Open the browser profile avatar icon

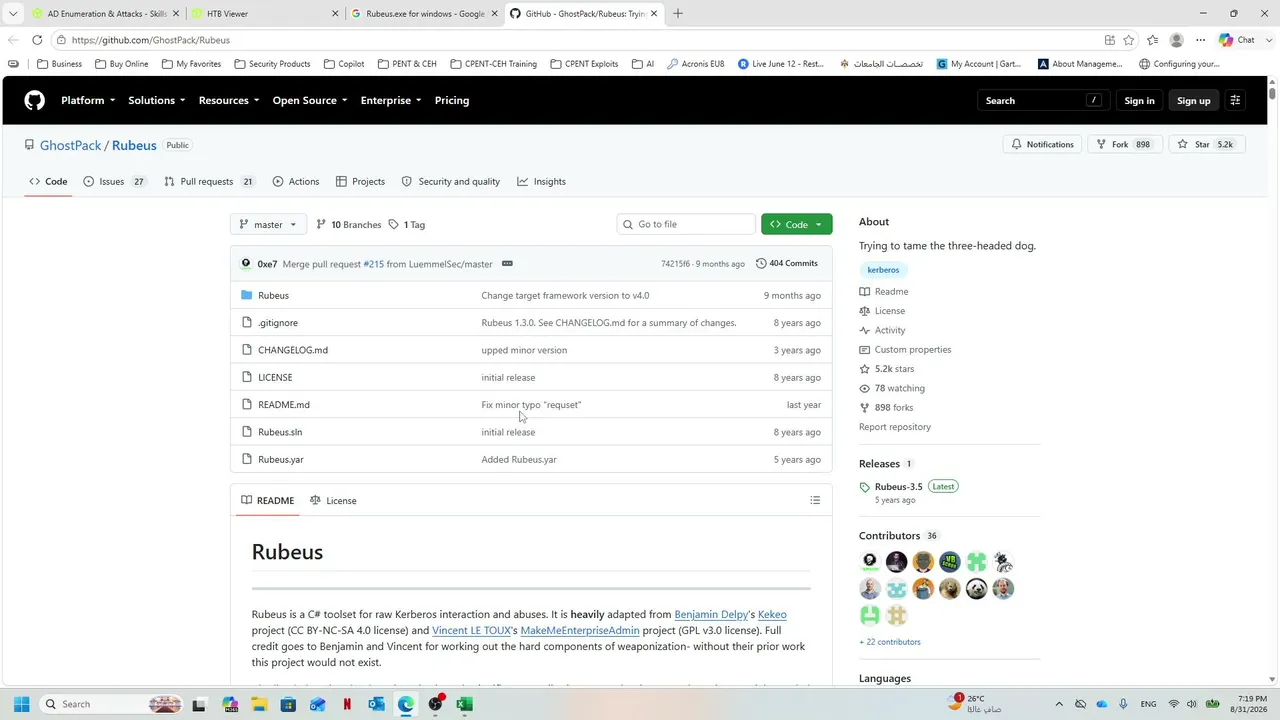[1176, 40]
